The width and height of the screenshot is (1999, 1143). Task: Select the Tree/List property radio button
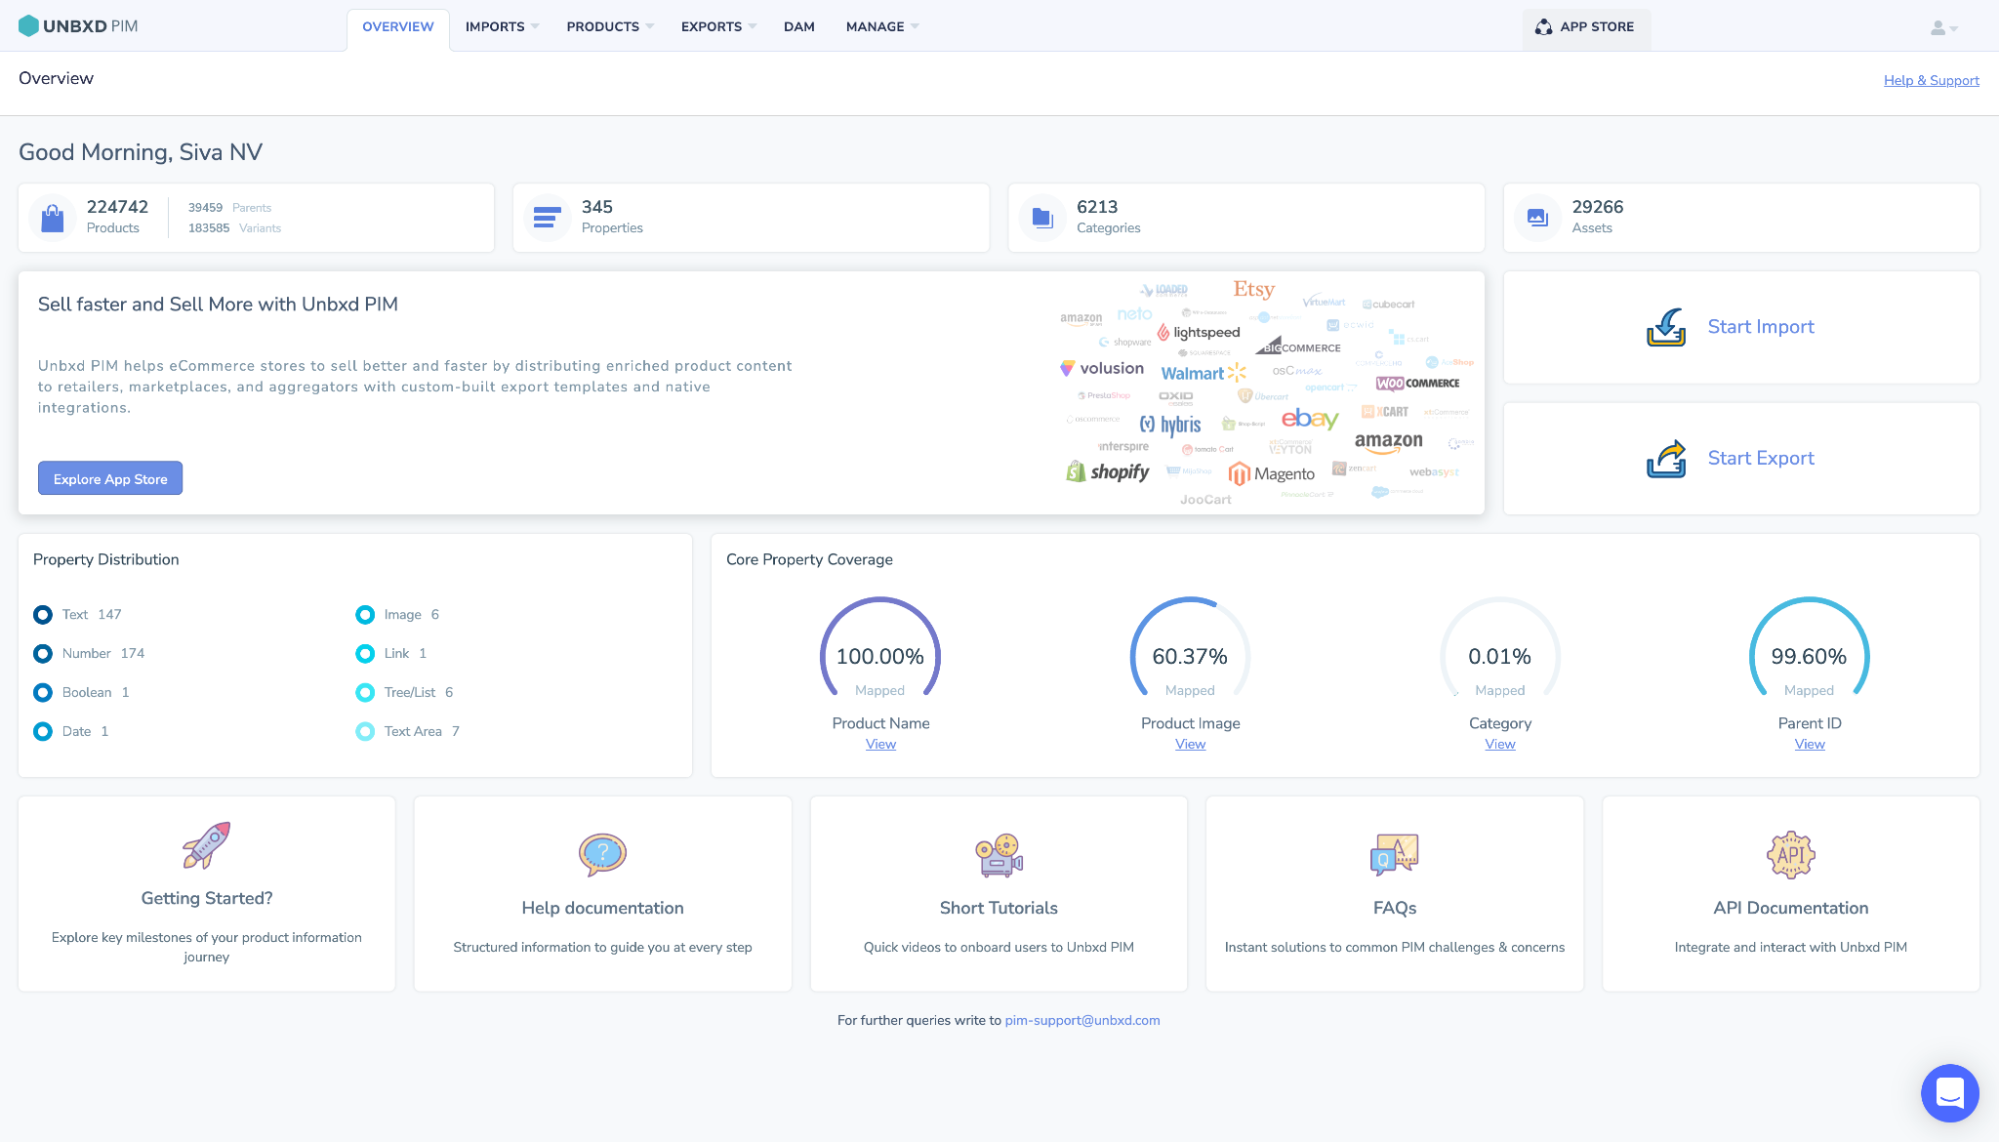[365, 692]
